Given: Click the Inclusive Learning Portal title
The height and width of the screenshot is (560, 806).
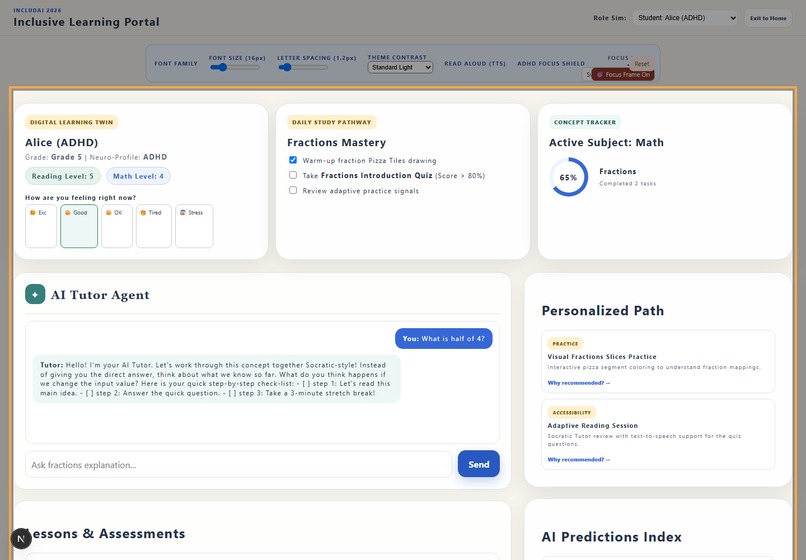Looking at the screenshot, I should pyautogui.click(x=86, y=22).
